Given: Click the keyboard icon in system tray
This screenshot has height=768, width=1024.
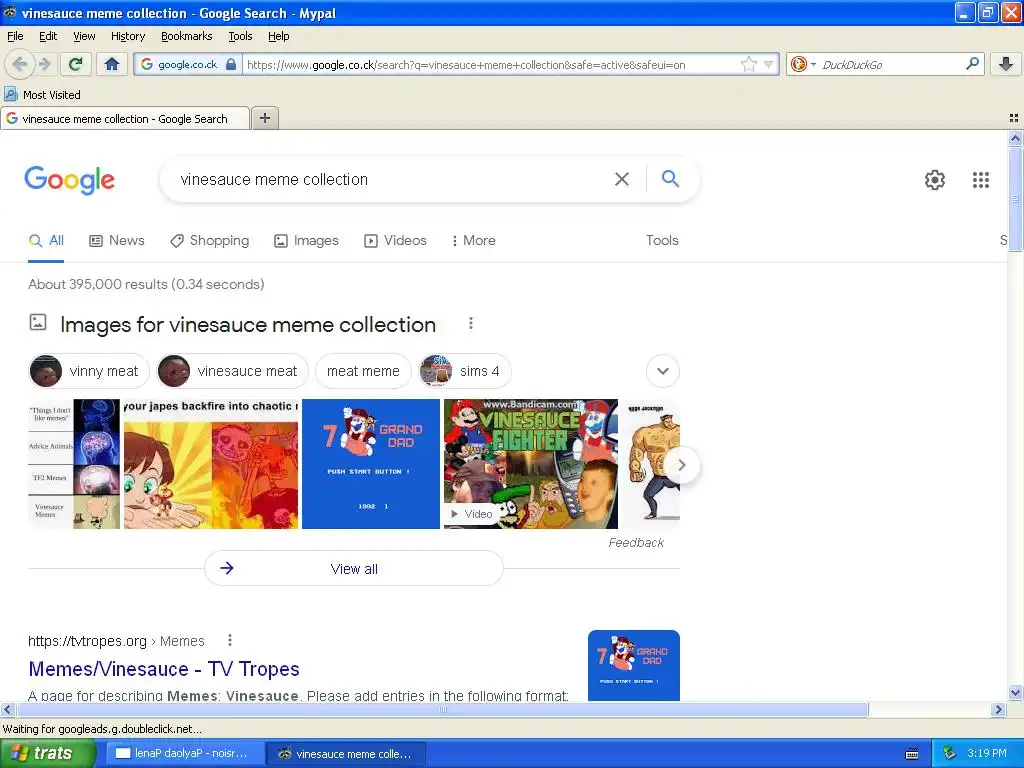Looking at the screenshot, I should pos(912,754).
